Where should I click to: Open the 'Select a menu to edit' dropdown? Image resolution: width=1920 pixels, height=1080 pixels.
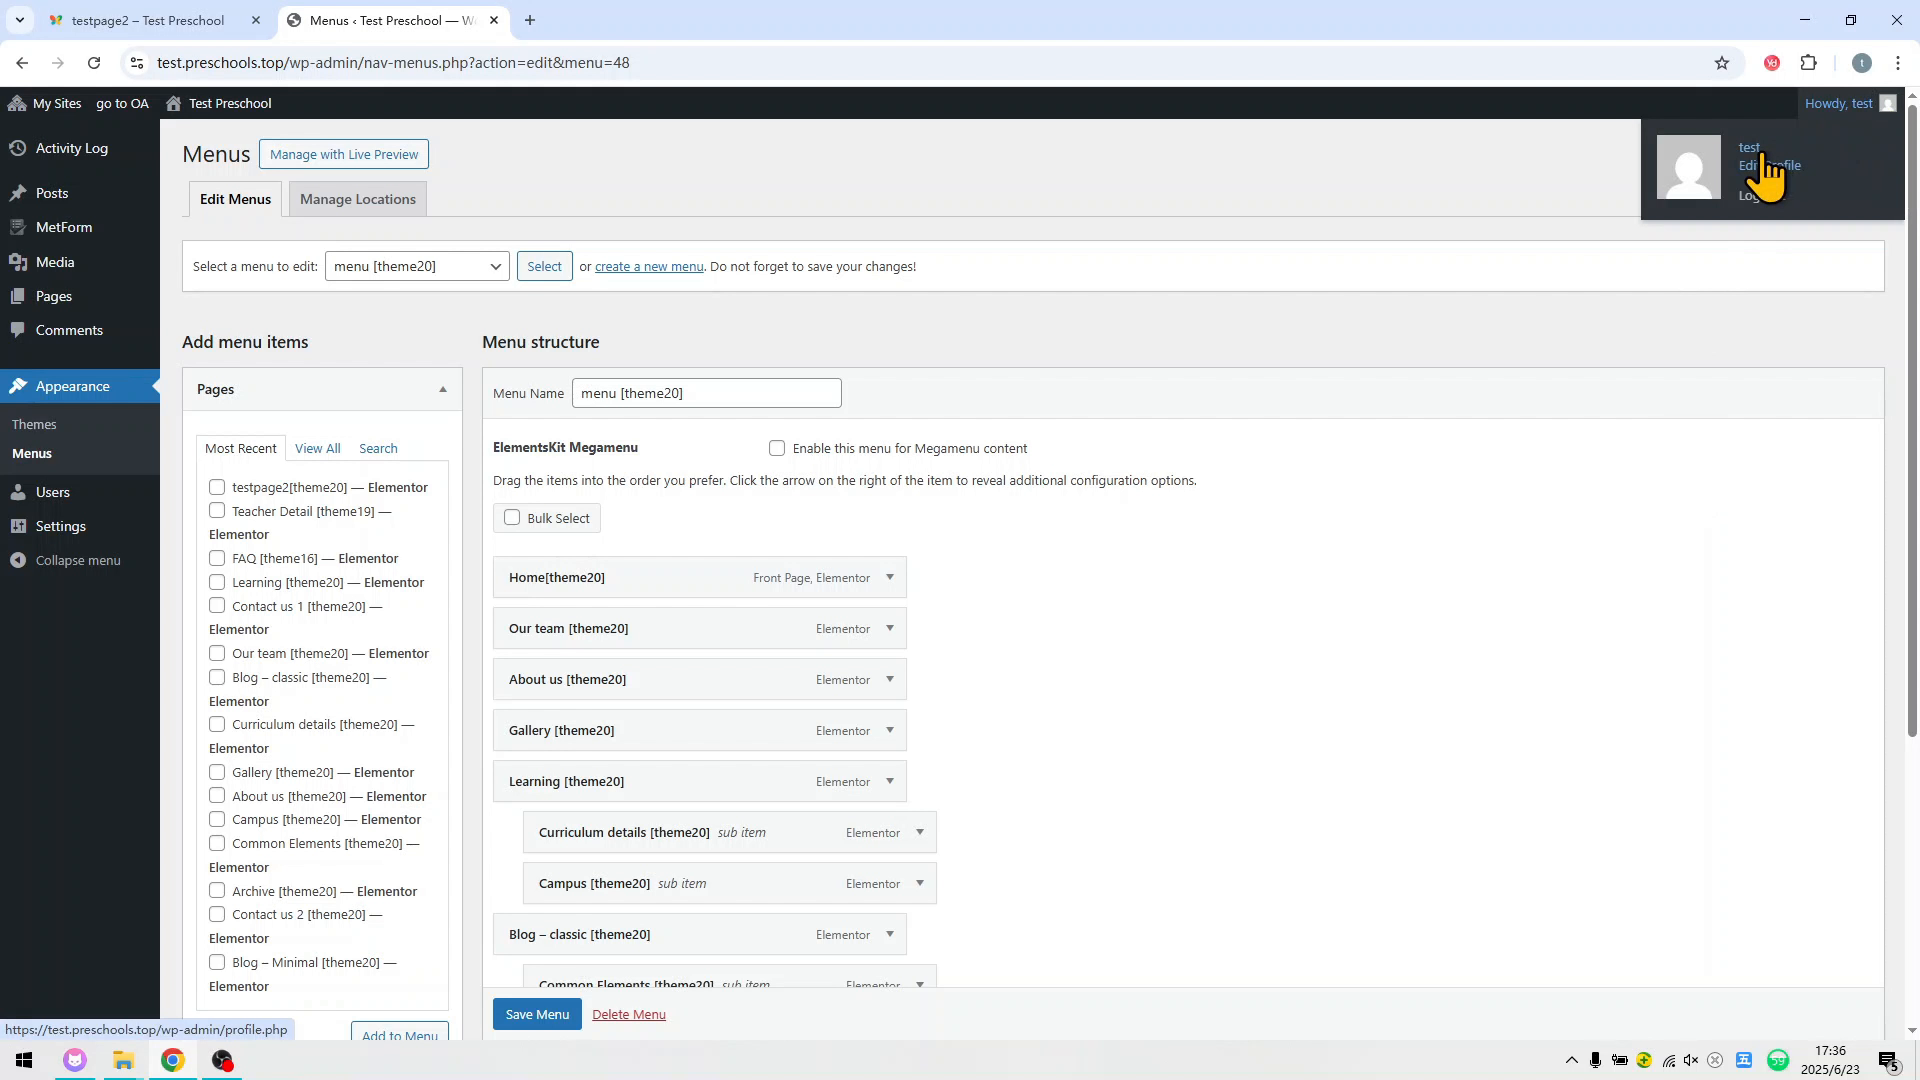point(417,266)
